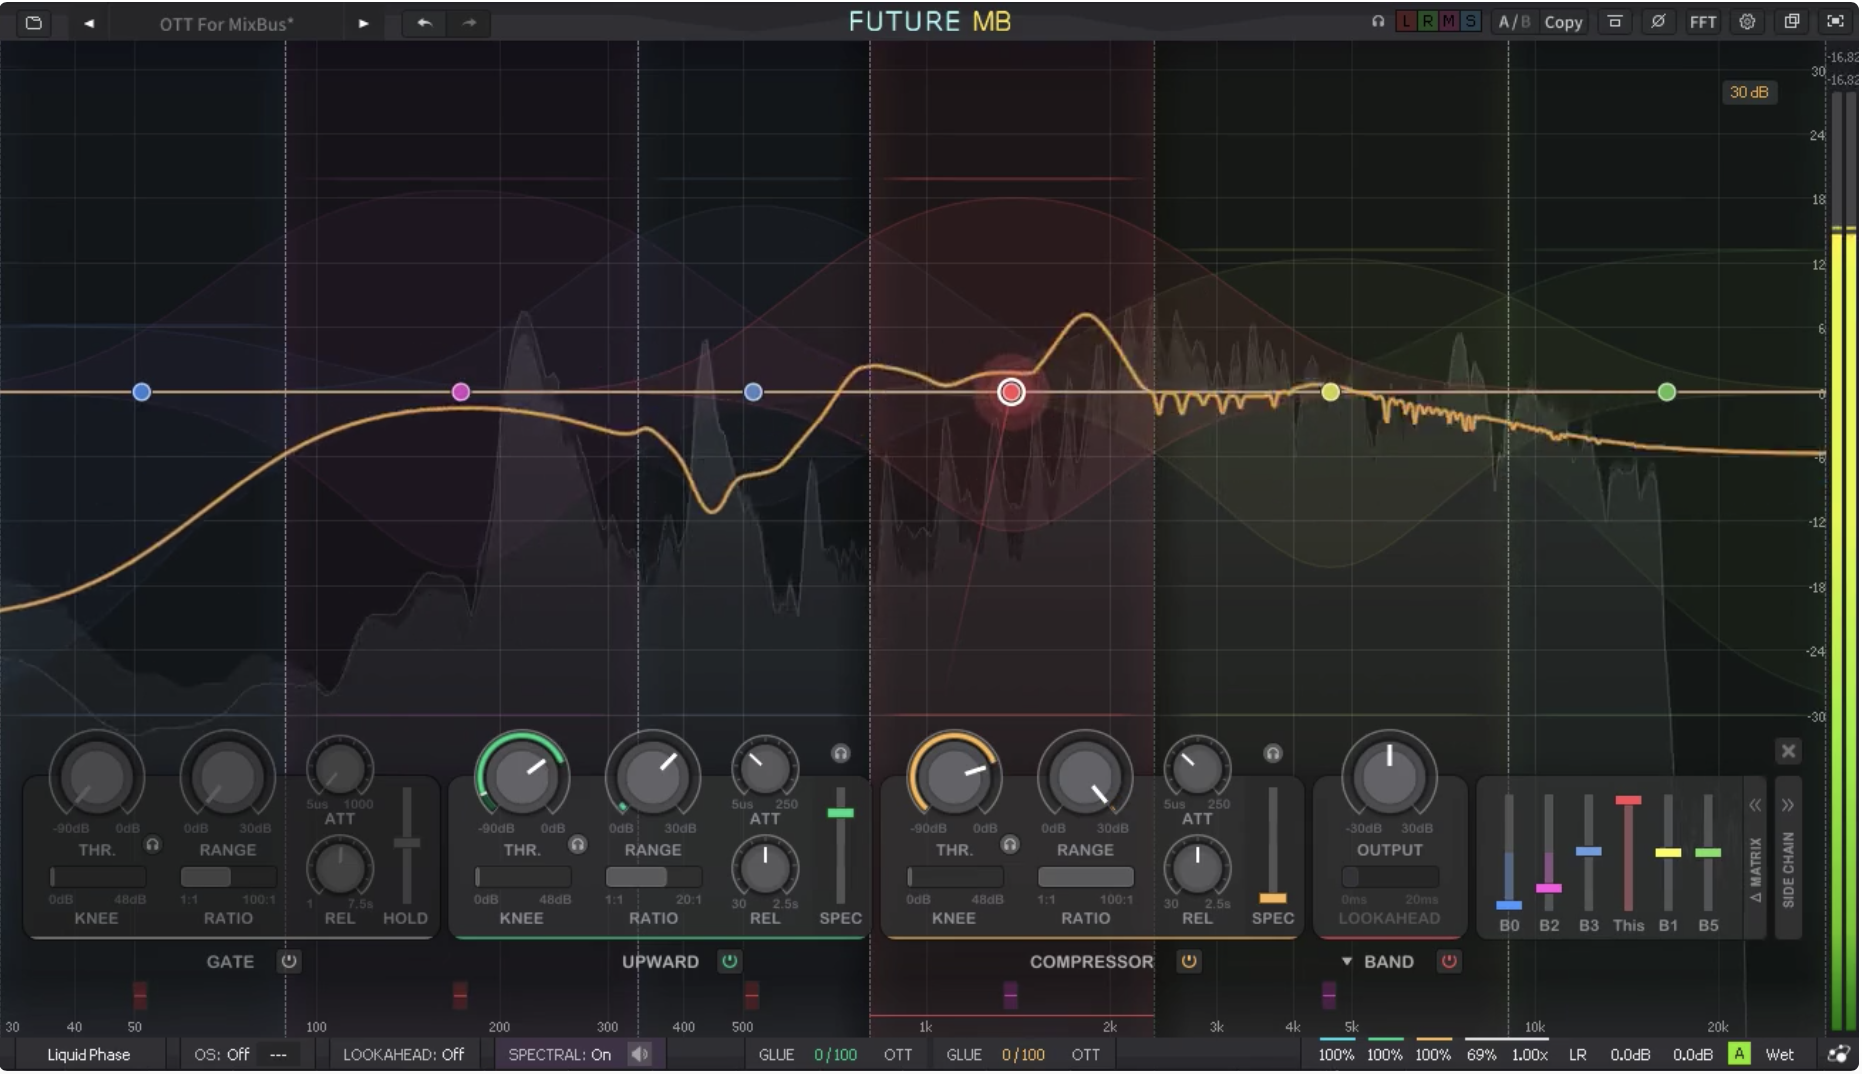The image size is (1862, 1074).
Task: Expand the Band dropdown triangle
Action: point(1347,962)
